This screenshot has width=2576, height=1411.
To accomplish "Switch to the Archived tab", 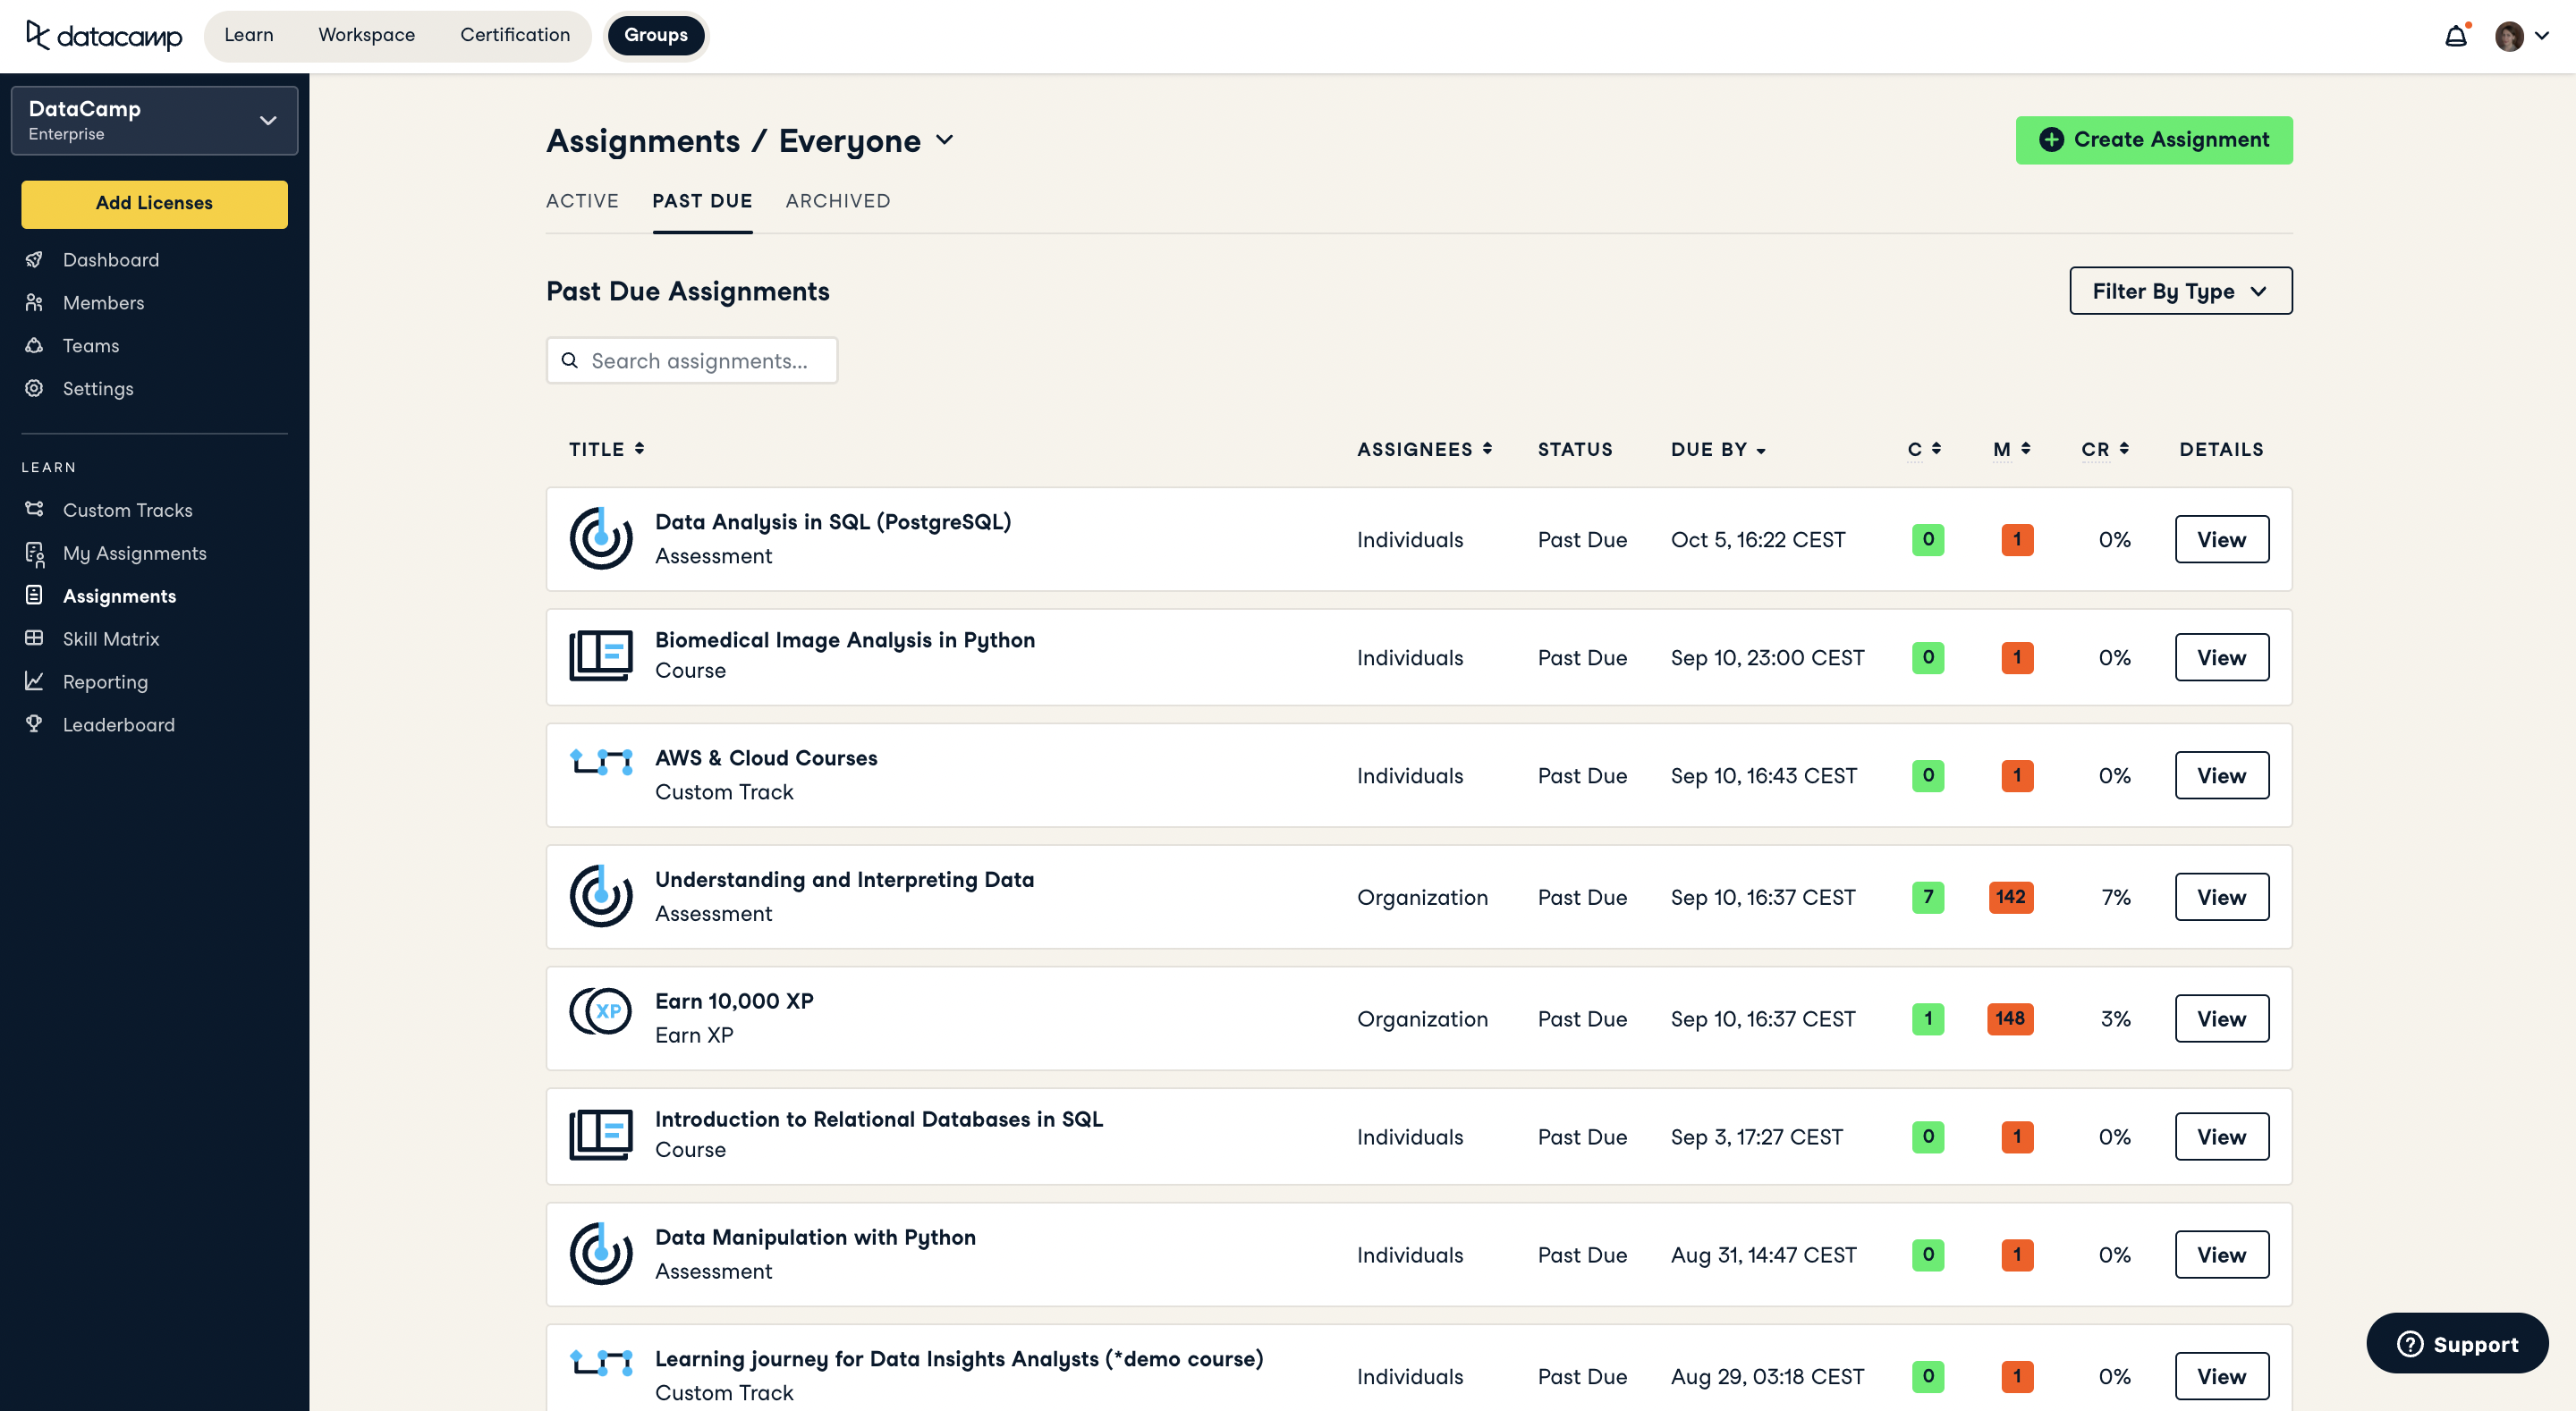I will [x=837, y=201].
